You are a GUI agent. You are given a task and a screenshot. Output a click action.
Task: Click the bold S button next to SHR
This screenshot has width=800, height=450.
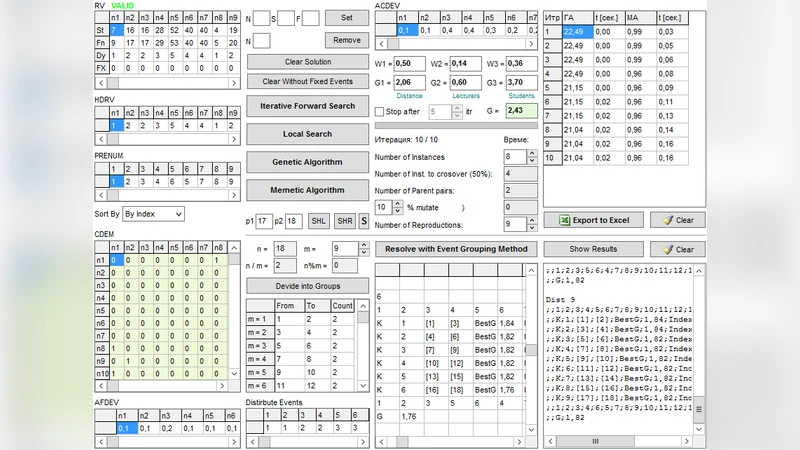pyautogui.click(x=364, y=220)
